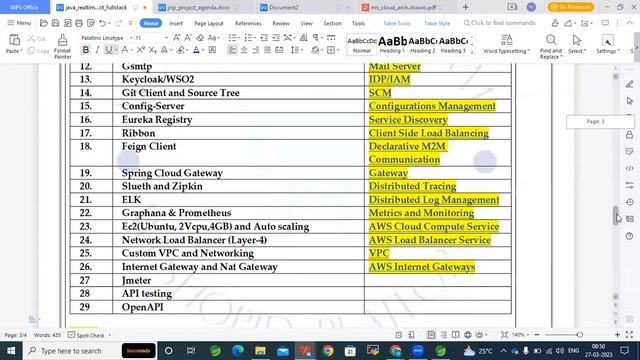The image size is (640, 360).
Task: Toggle Bold formatting
Action: pos(85,50)
